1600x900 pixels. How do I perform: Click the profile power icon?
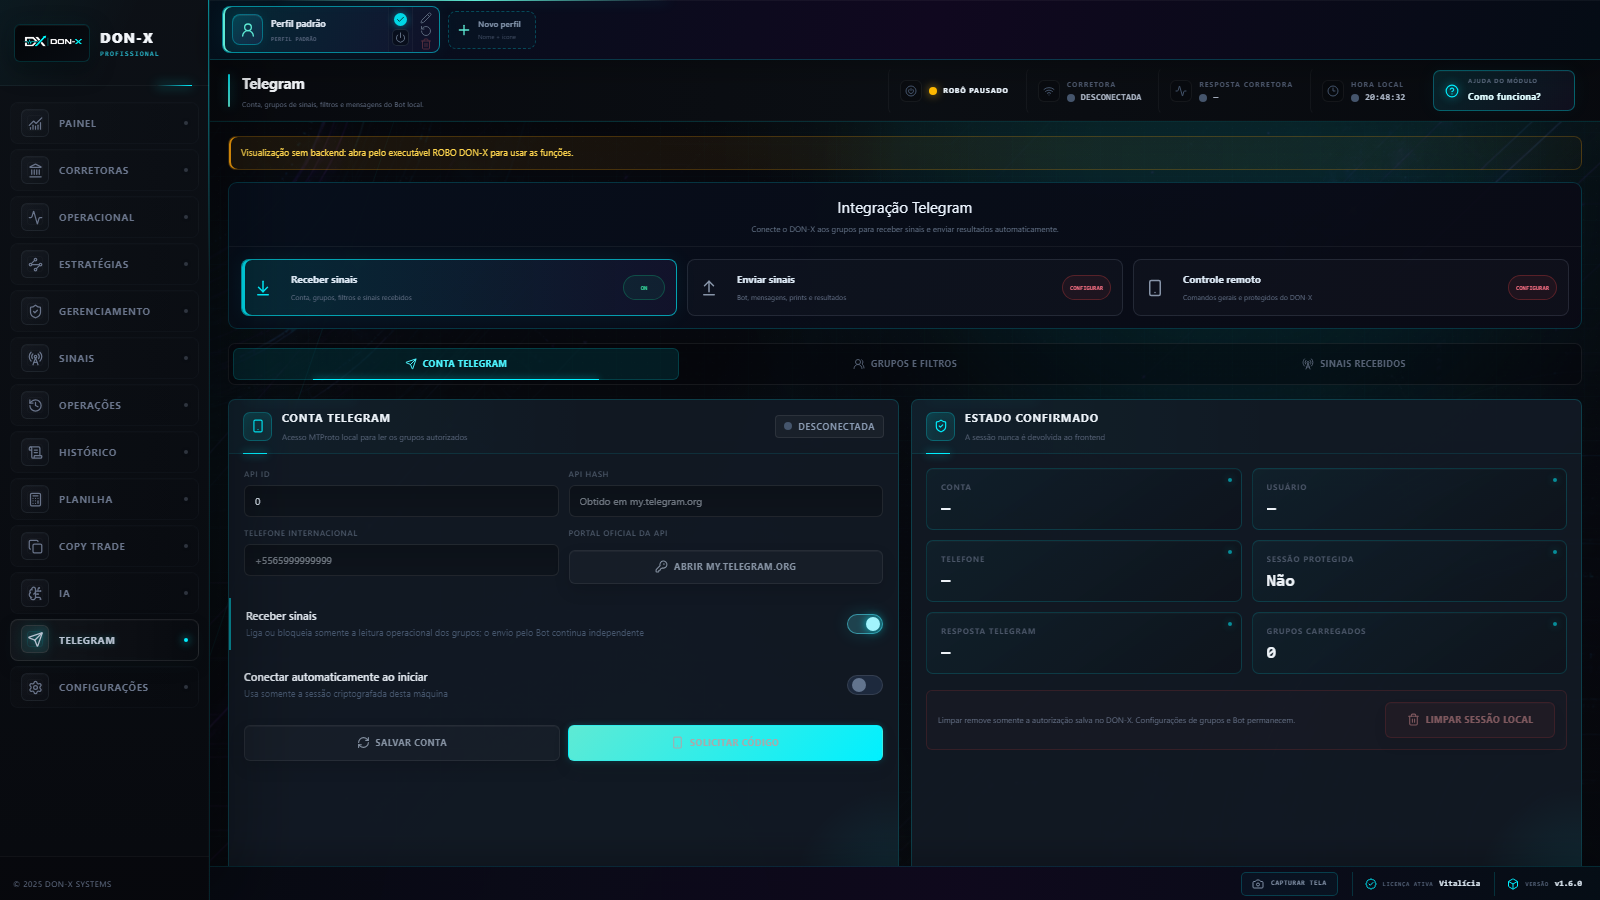pyautogui.click(x=400, y=38)
